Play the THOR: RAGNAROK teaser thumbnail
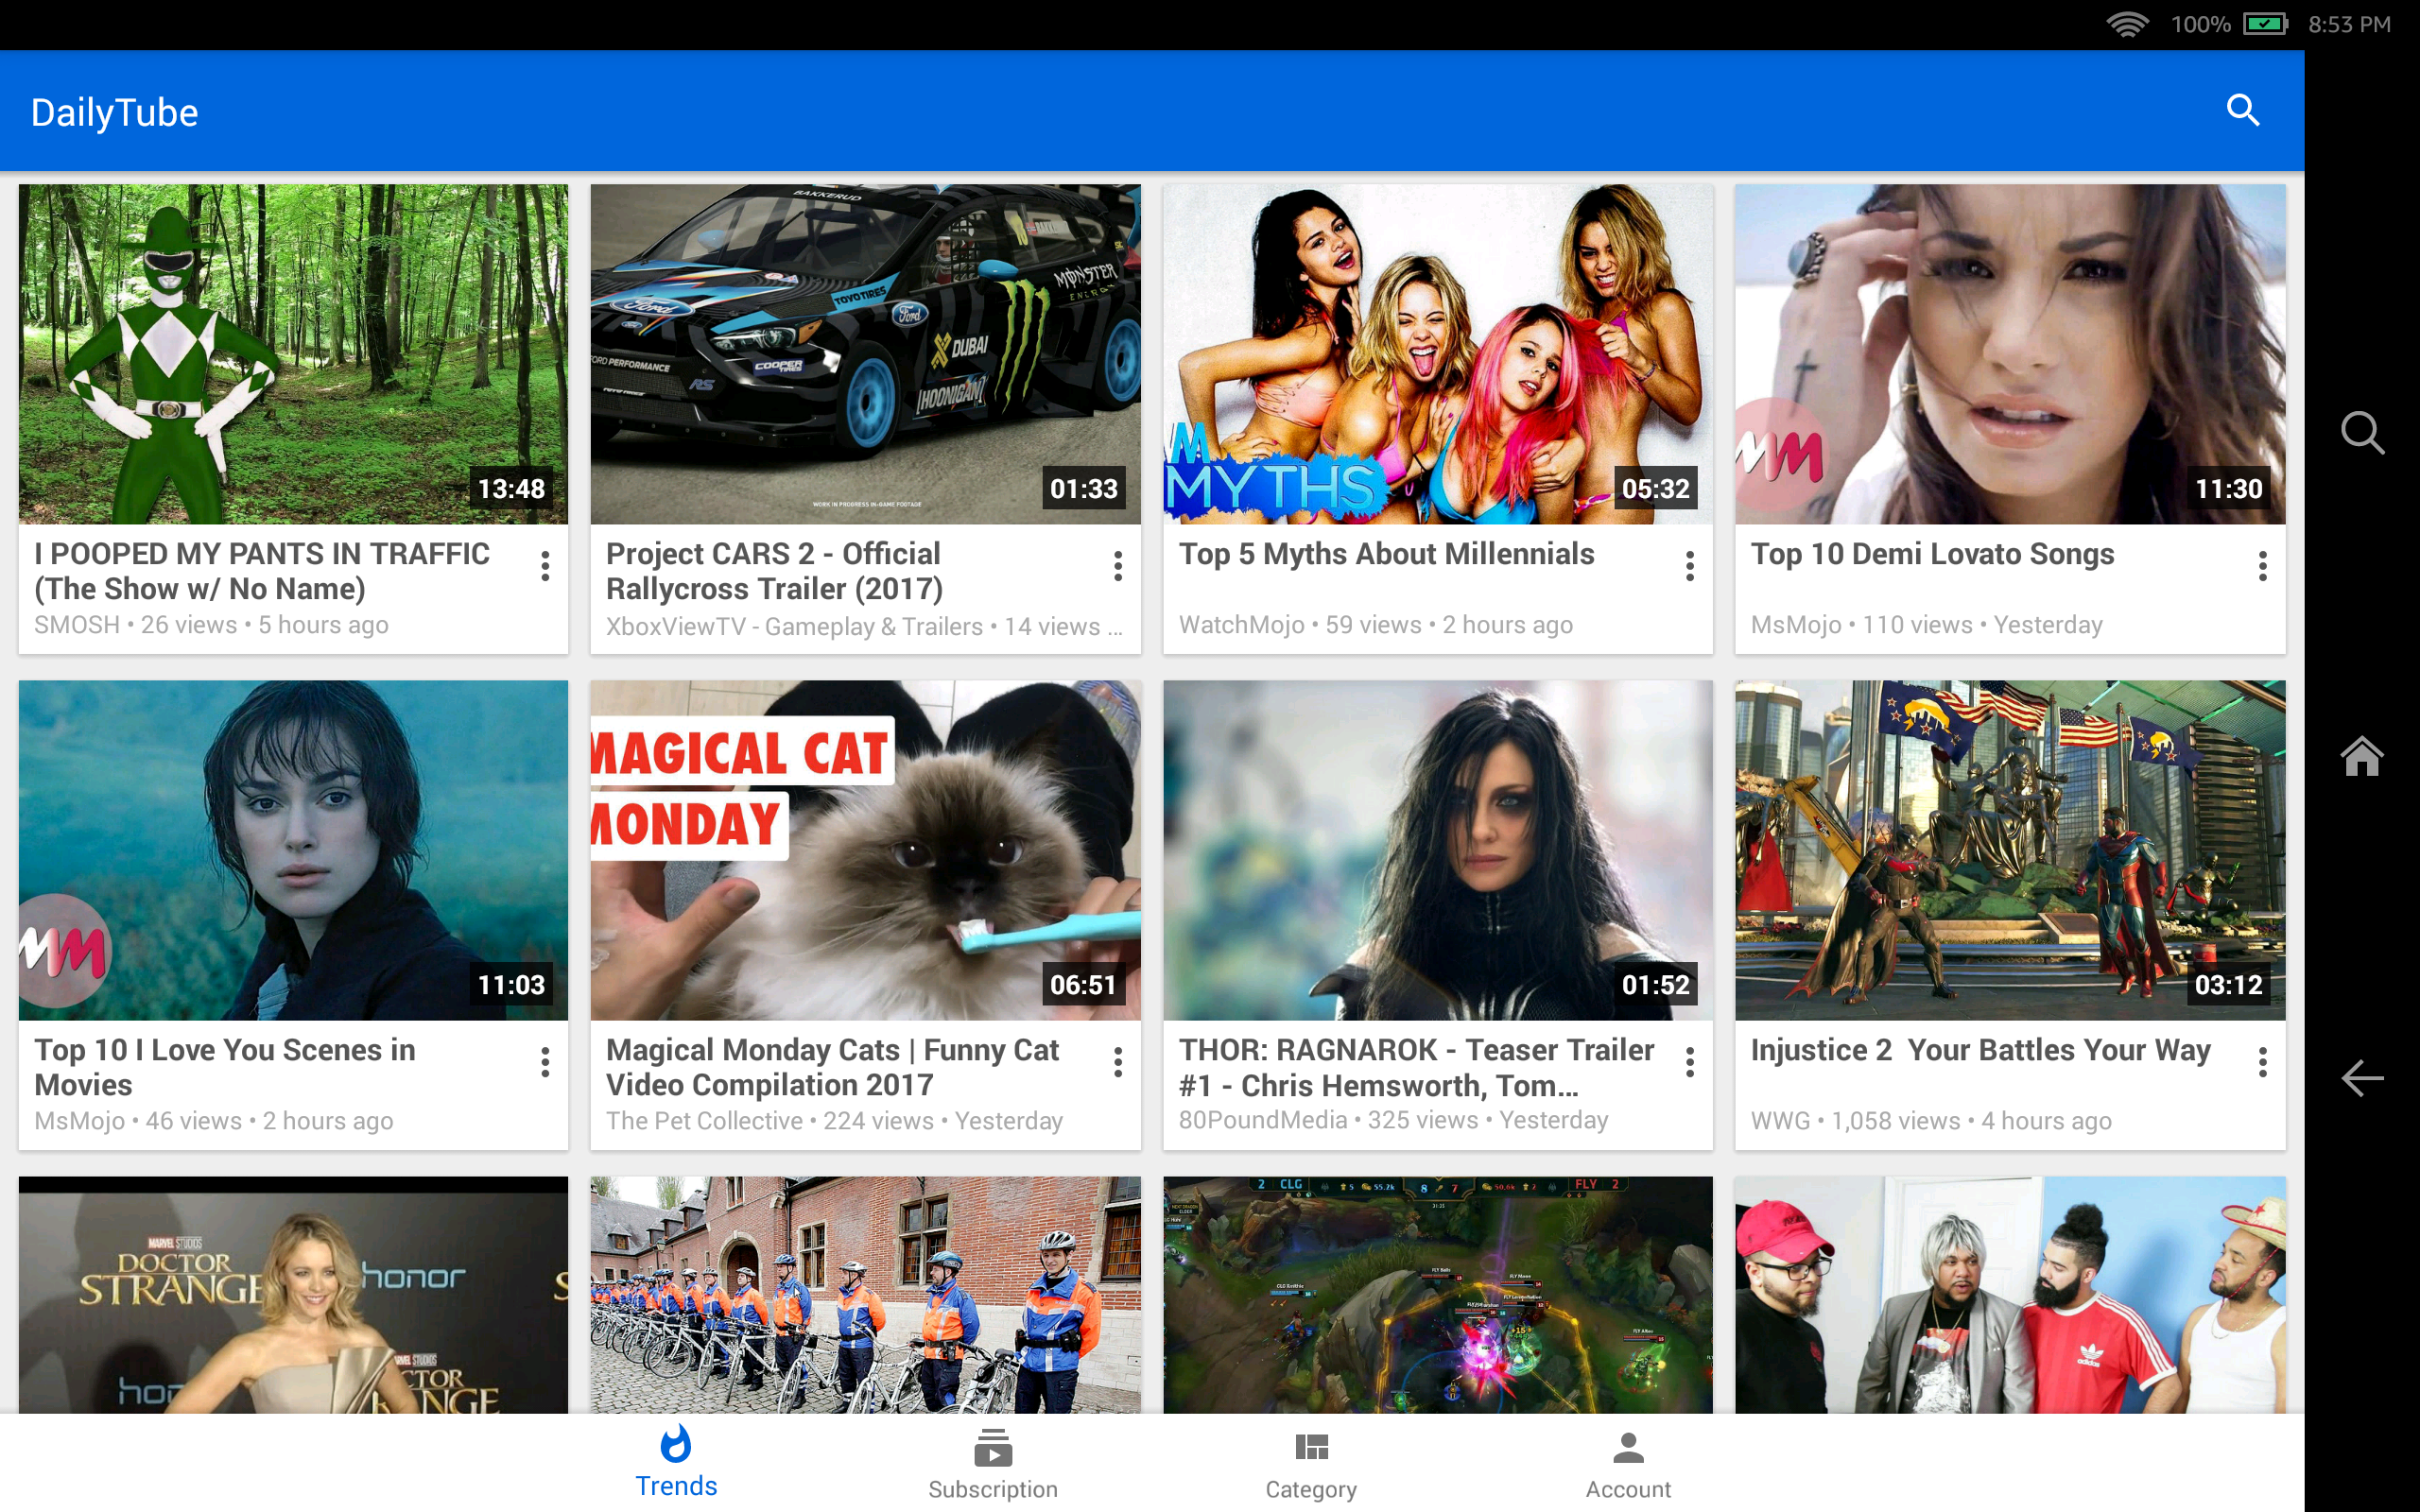Viewport: 2420px width, 1512px height. (1438, 850)
